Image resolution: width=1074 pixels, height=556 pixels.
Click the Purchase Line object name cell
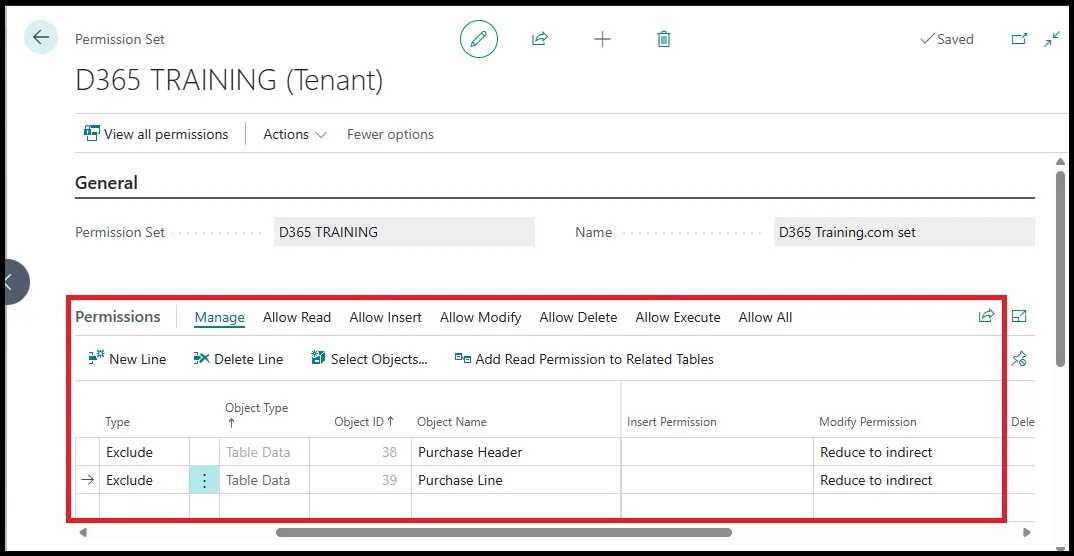(516, 480)
